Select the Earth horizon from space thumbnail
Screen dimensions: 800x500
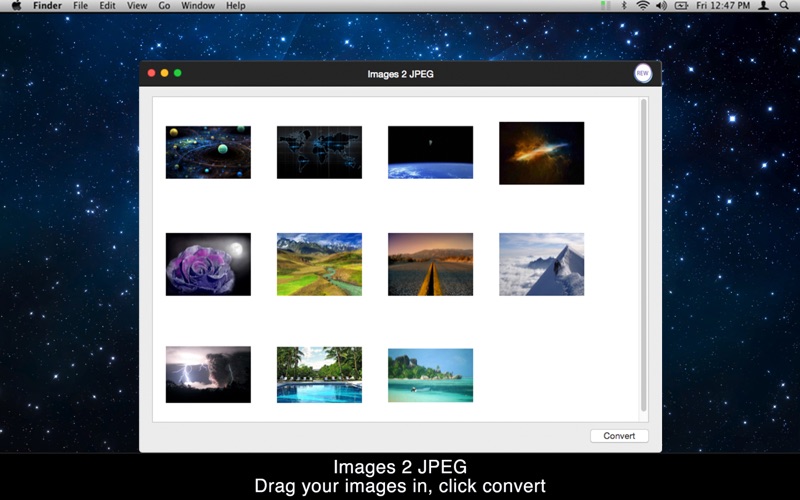pyautogui.click(x=431, y=153)
